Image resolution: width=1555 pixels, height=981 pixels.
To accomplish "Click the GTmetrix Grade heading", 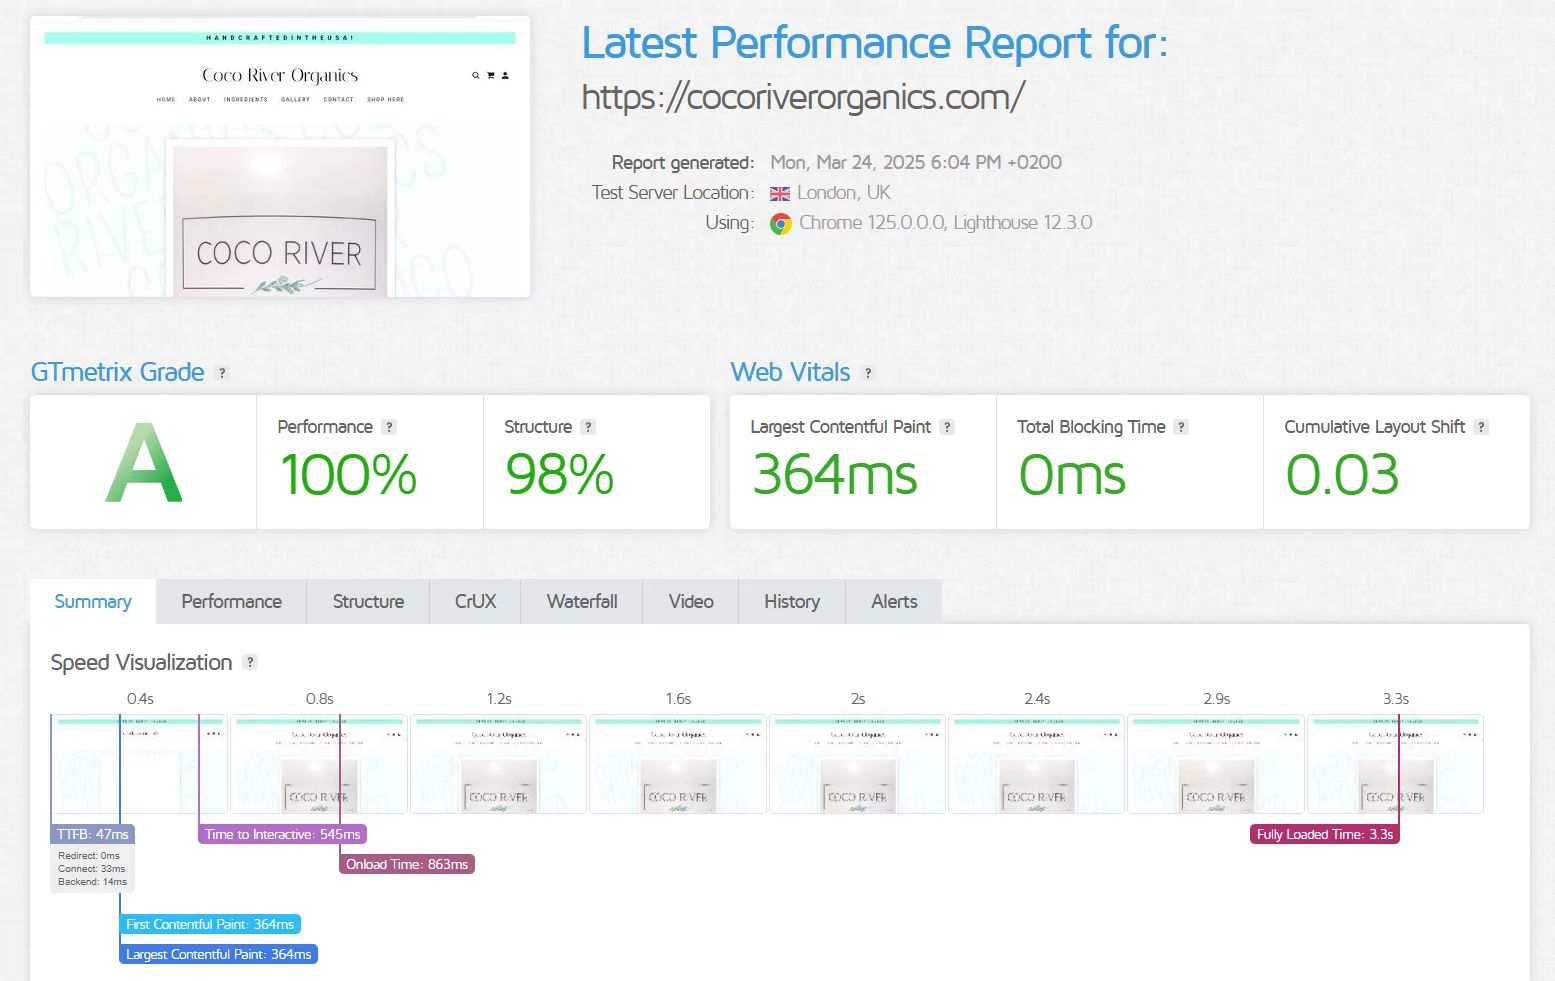I will (118, 372).
